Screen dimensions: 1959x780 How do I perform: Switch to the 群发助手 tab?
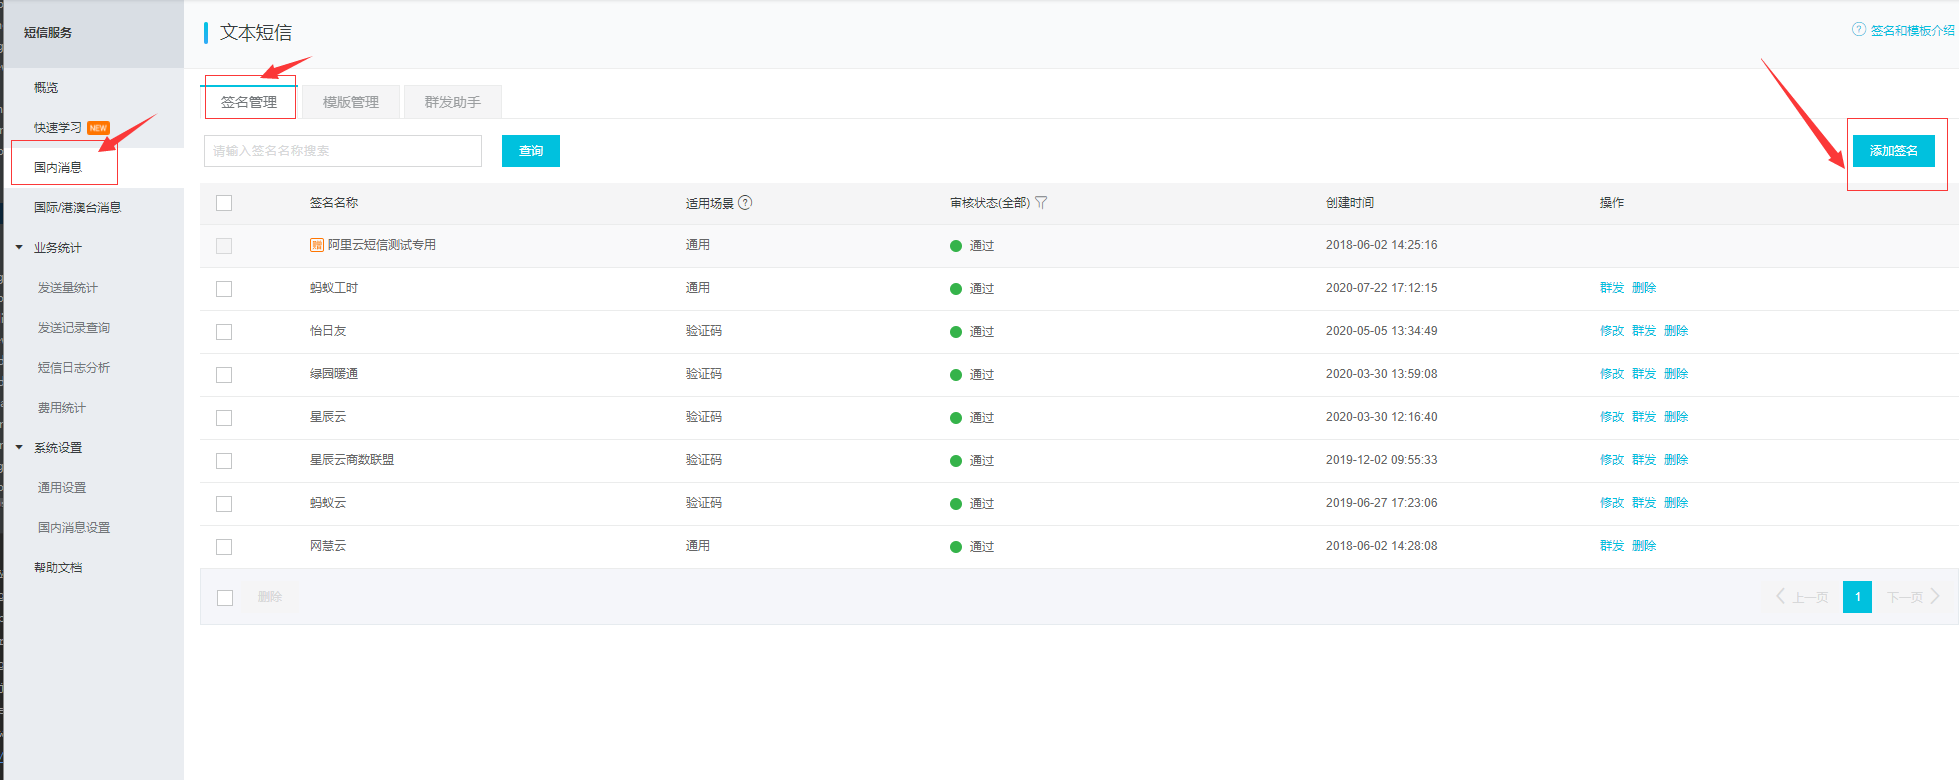(x=453, y=102)
